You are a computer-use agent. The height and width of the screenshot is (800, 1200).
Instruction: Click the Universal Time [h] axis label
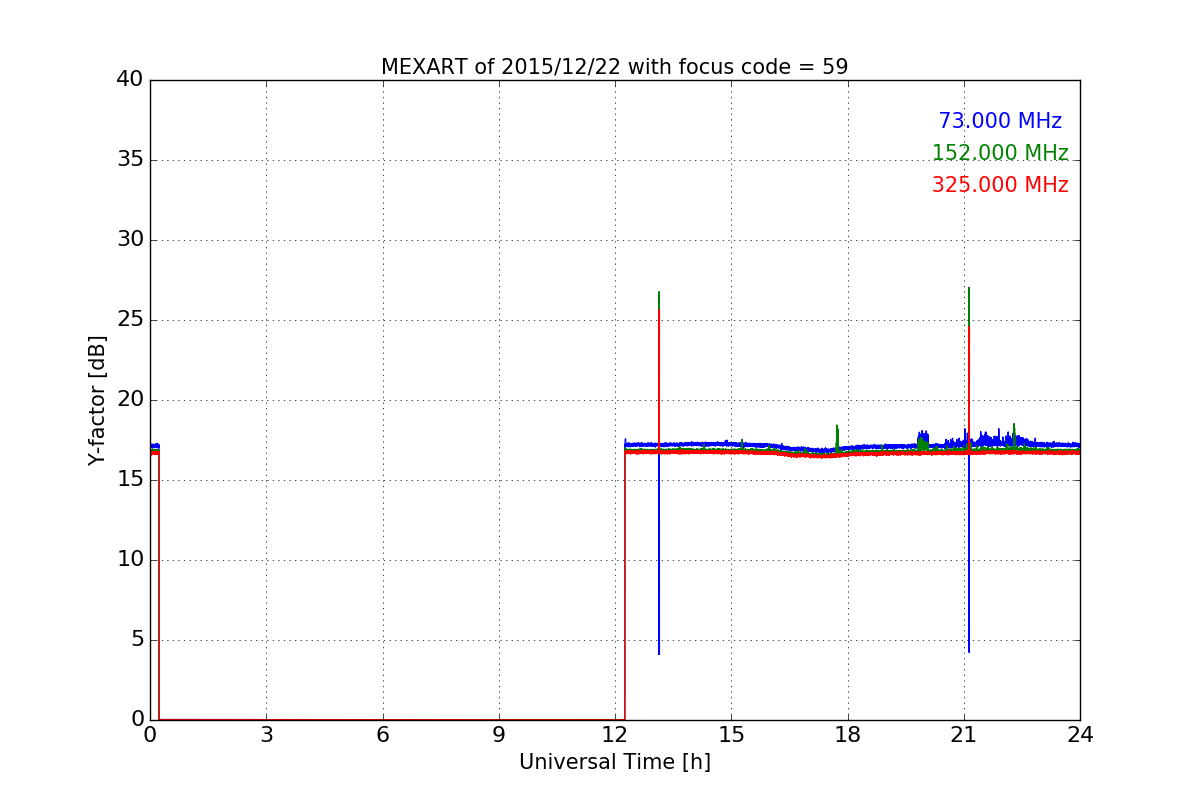(614, 762)
